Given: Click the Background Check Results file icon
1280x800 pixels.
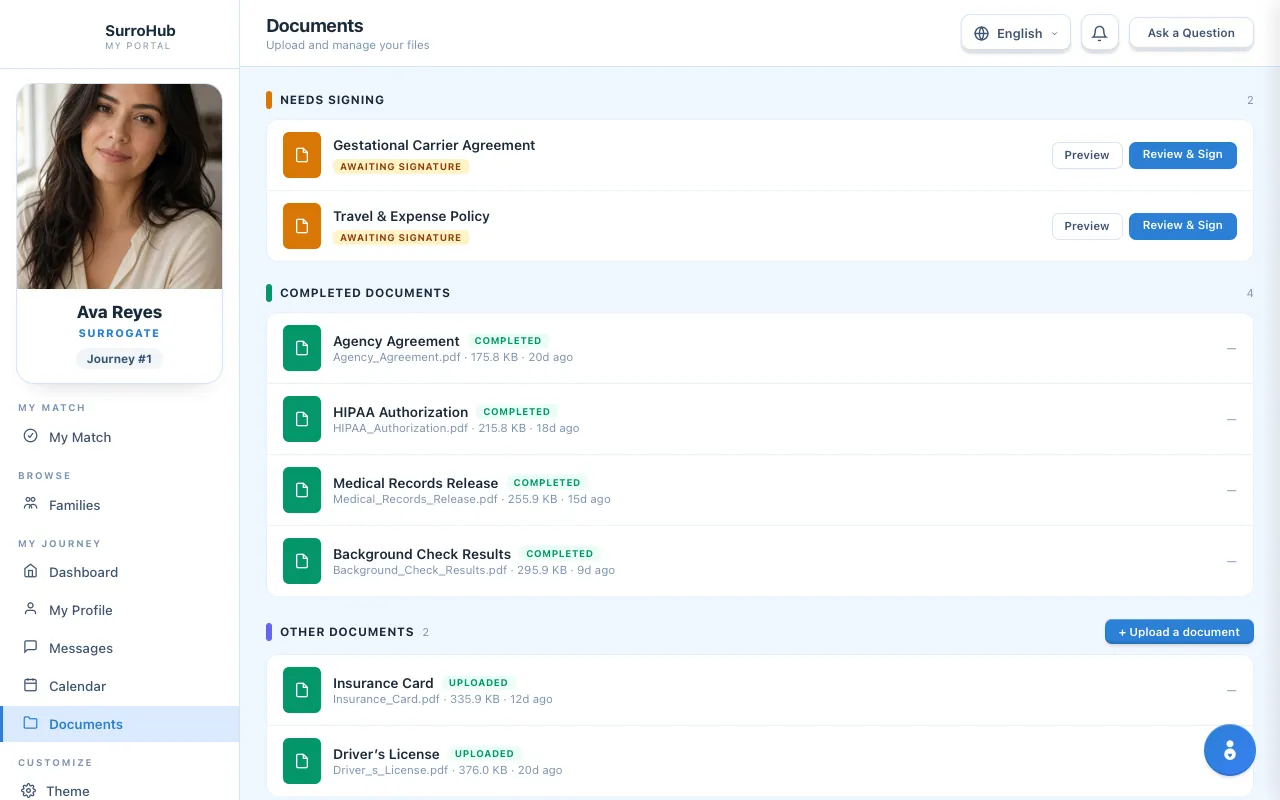Looking at the screenshot, I should coord(302,561).
